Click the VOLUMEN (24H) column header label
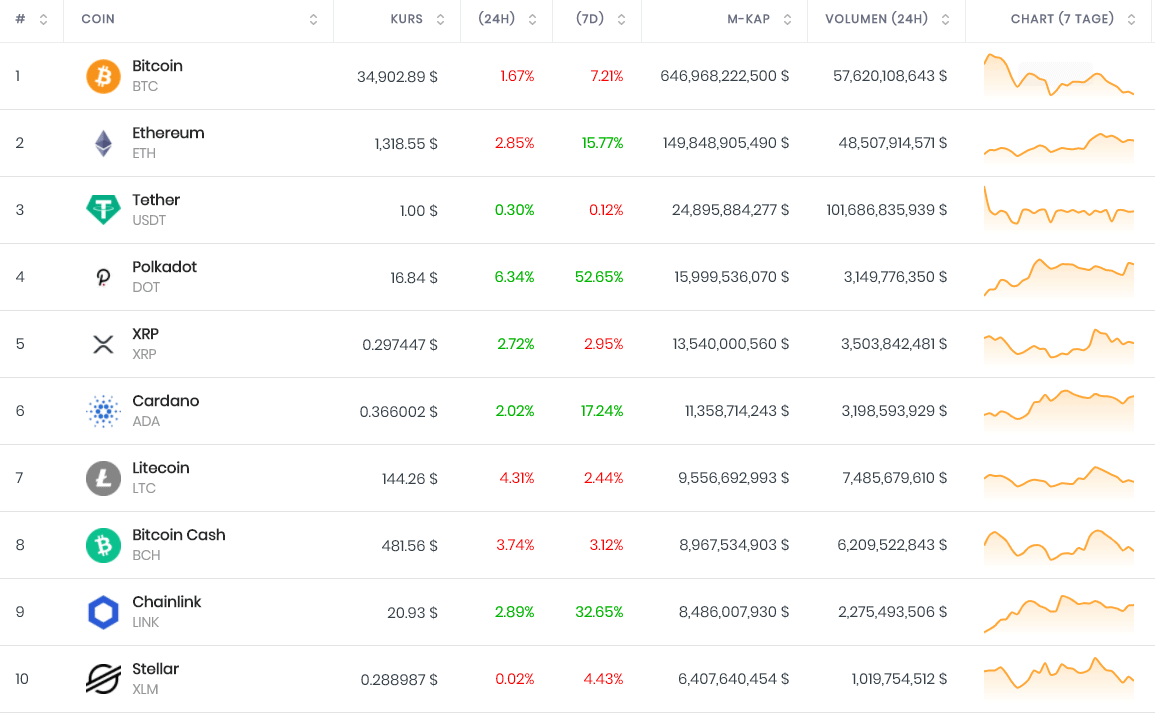This screenshot has height=713, width=1155. (877, 19)
